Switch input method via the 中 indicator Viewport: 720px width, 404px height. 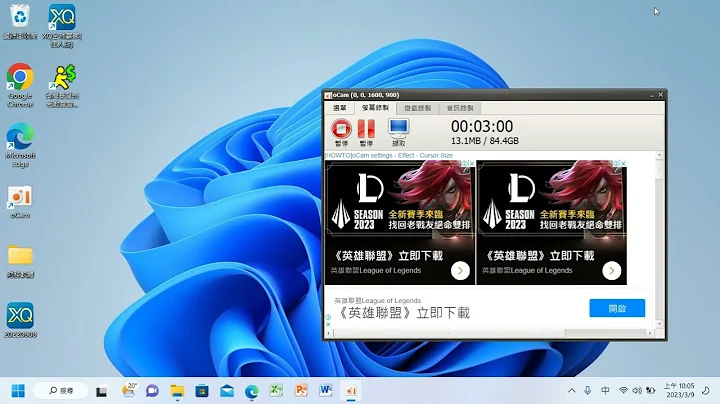pyautogui.click(x=605, y=391)
